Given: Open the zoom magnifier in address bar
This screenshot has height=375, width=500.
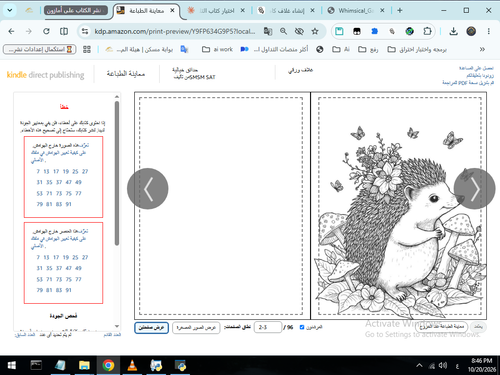Looking at the screenshot, I should (x=283, y=31).
